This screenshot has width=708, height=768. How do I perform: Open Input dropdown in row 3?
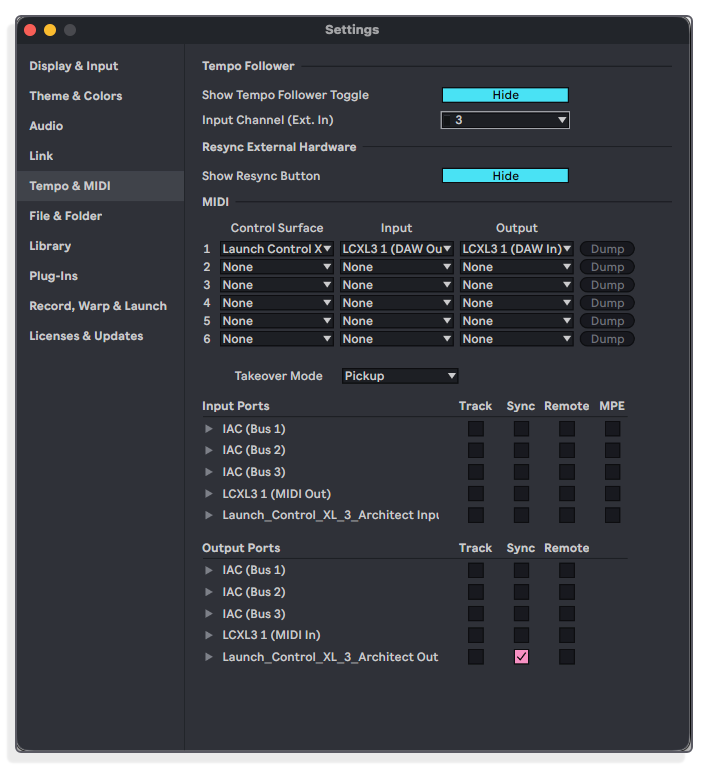pos(397,285)
